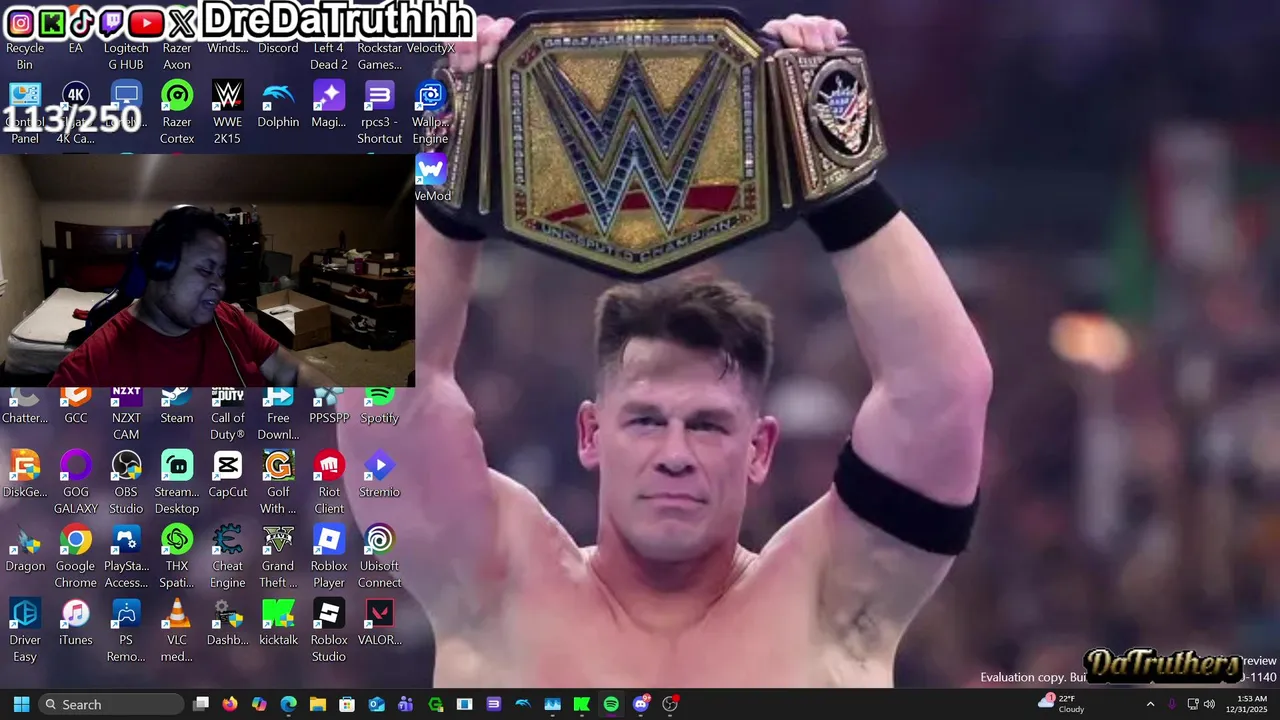Click the Spotify desktop shortcut label

point(380,418)
